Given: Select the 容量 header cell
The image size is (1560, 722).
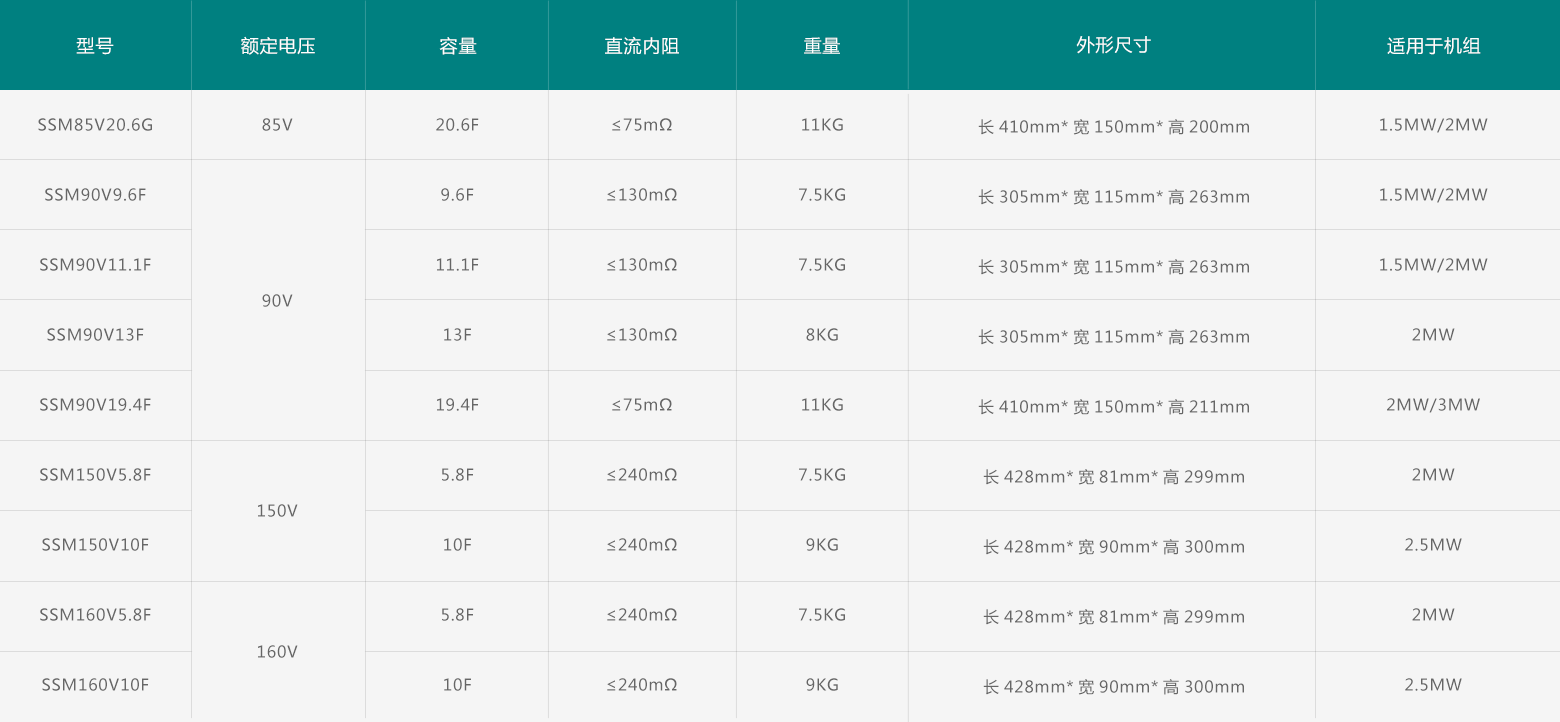Looking at the screenshot, I should (457, 46).
